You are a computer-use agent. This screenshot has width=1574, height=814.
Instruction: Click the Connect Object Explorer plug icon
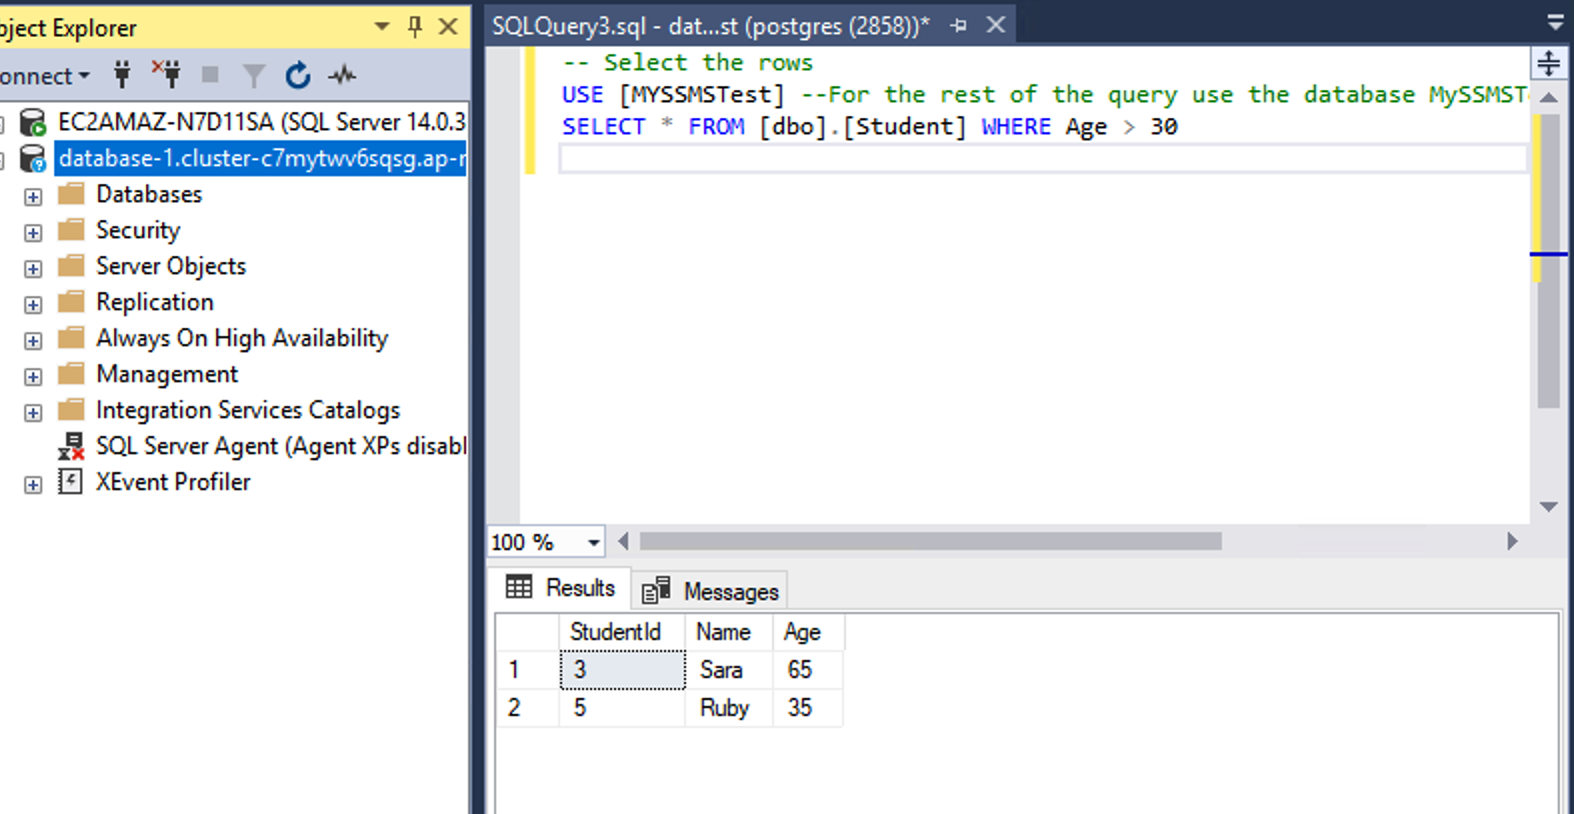point(122,75)
